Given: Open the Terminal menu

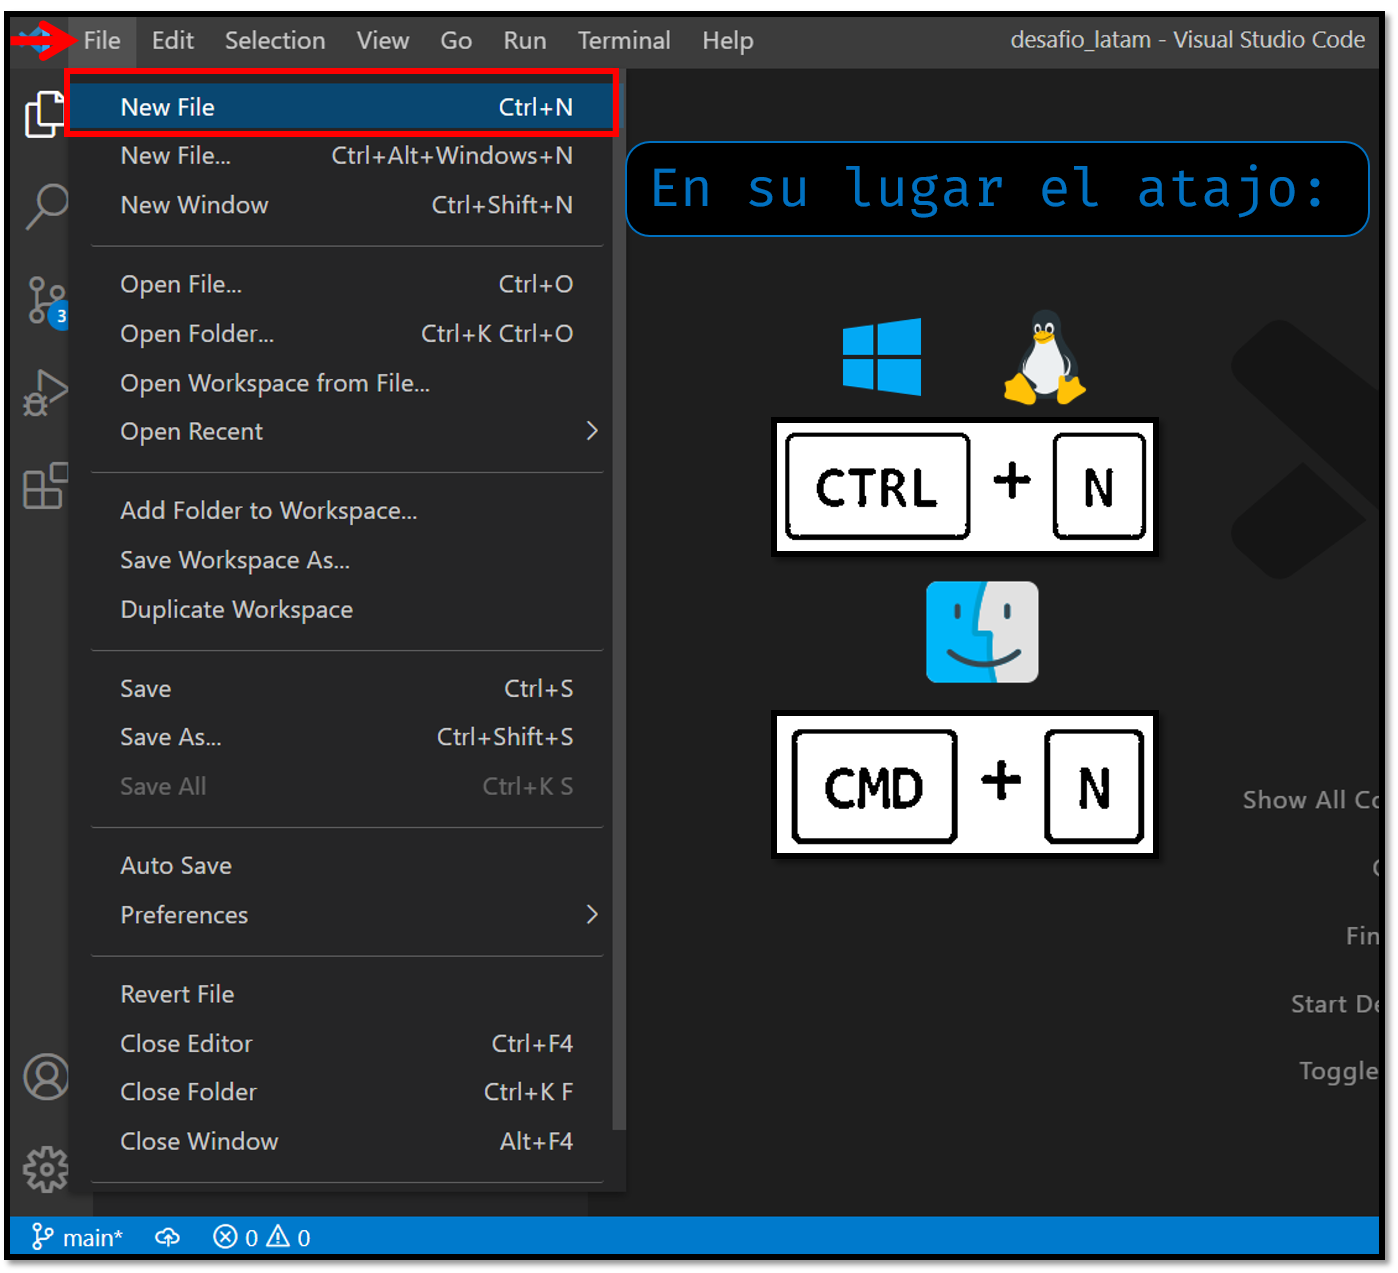Looking at the screenshot, I should pos(624,41).
